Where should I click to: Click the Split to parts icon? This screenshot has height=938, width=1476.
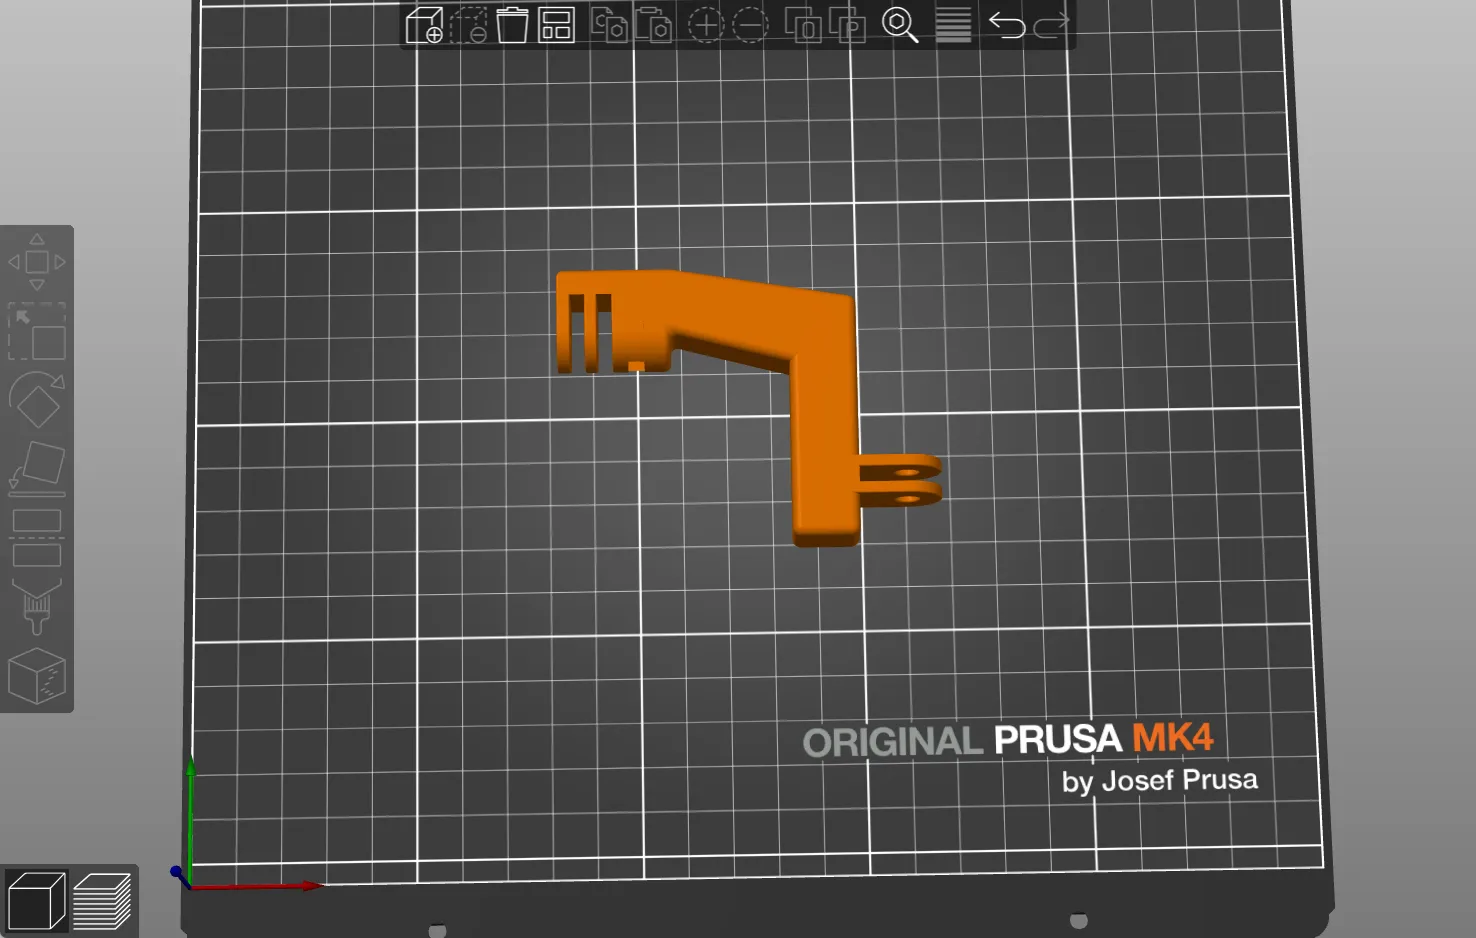847,24
